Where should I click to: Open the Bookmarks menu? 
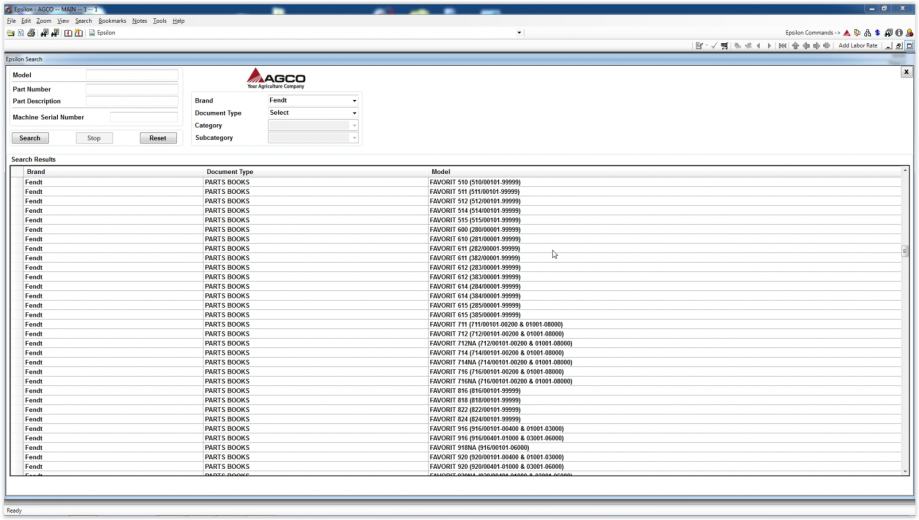click(x=112, y=21)
